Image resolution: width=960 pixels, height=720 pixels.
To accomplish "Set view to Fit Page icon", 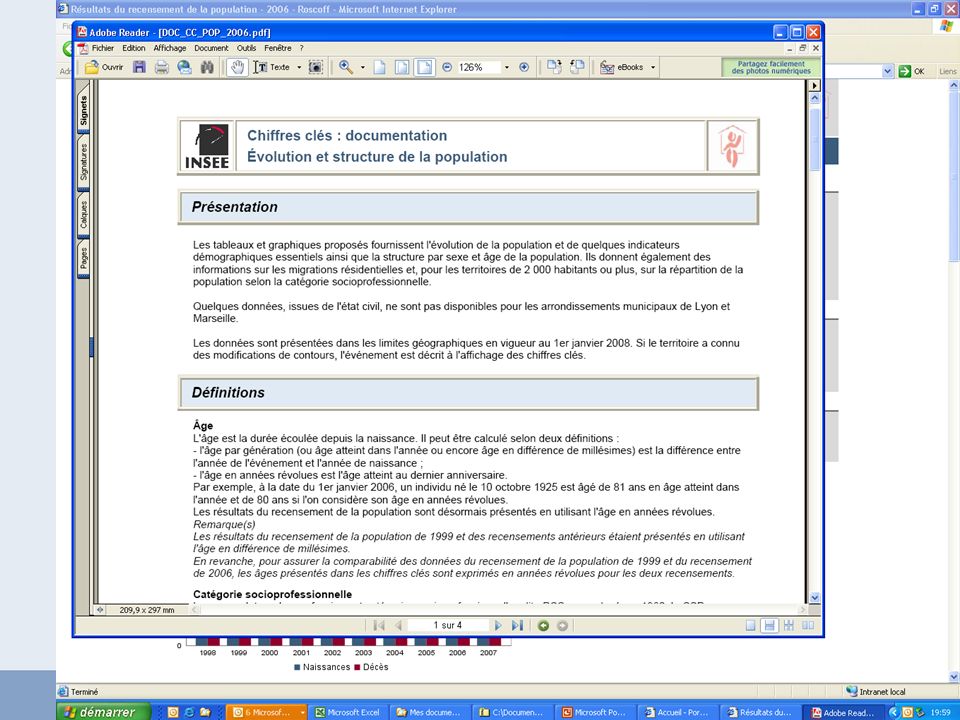I will (402, 67).
